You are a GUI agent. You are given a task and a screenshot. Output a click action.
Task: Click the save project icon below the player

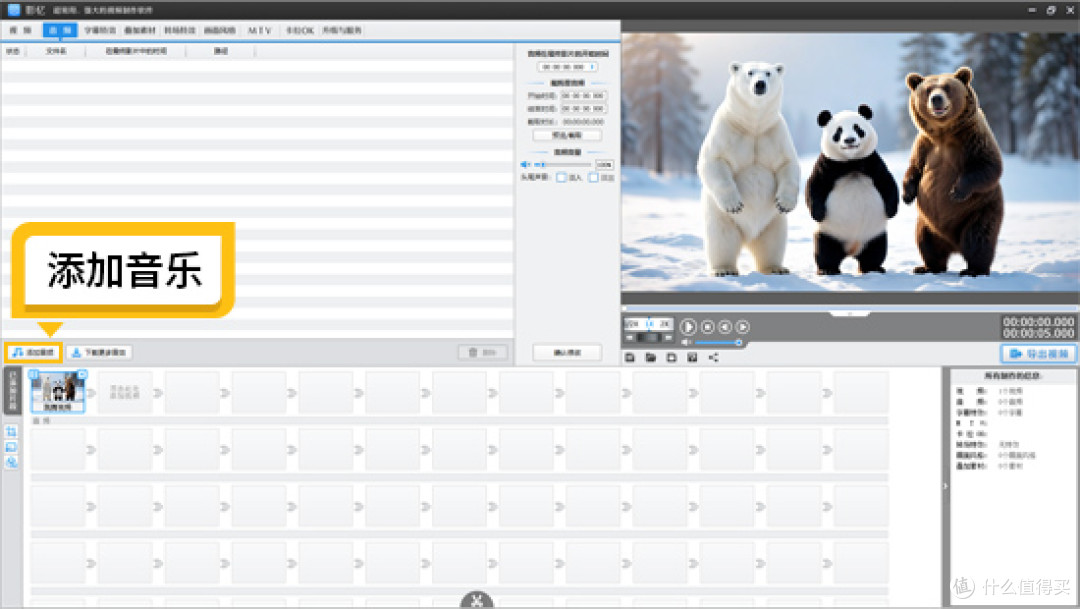pyautogui.click(x=630, y=357)
